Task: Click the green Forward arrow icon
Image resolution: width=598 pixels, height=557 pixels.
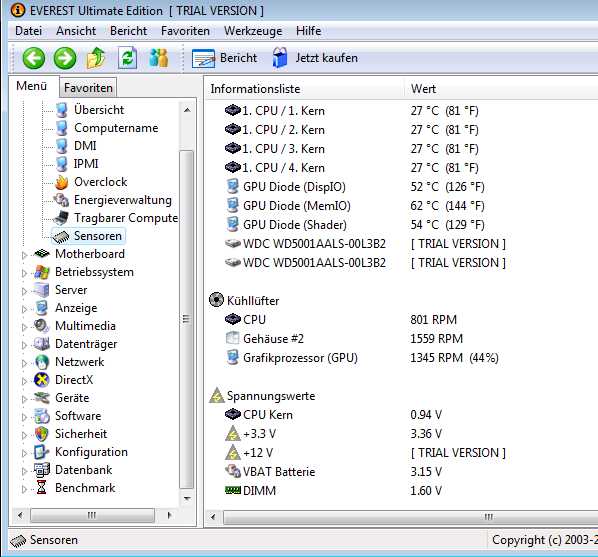Action: click(65, 58)
